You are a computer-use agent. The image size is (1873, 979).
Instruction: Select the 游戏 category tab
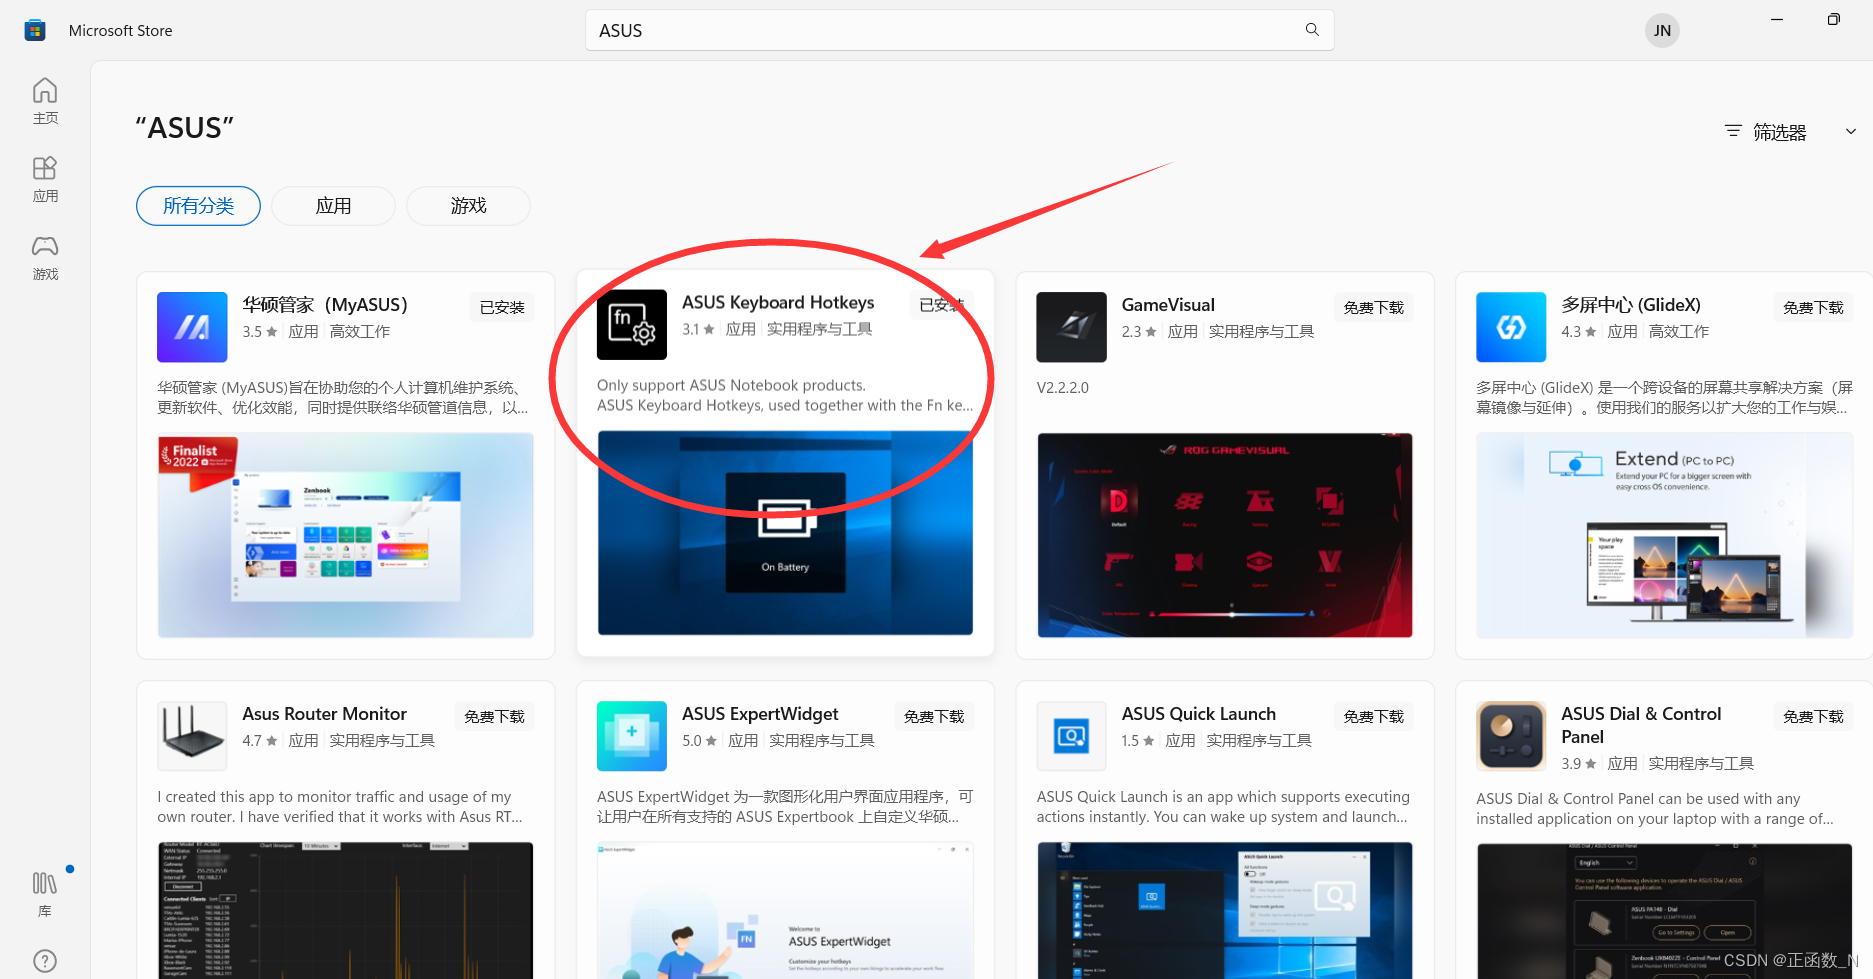pos(468,206)
